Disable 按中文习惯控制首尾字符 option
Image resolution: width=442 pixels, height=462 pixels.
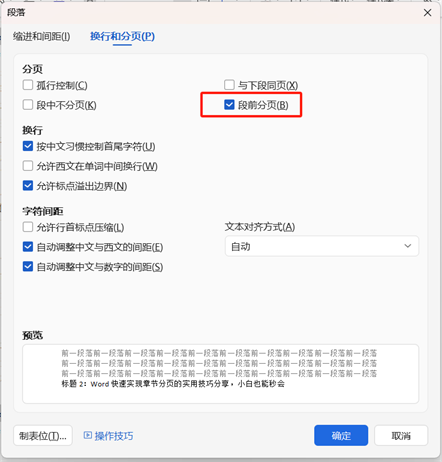coord(28,146)
